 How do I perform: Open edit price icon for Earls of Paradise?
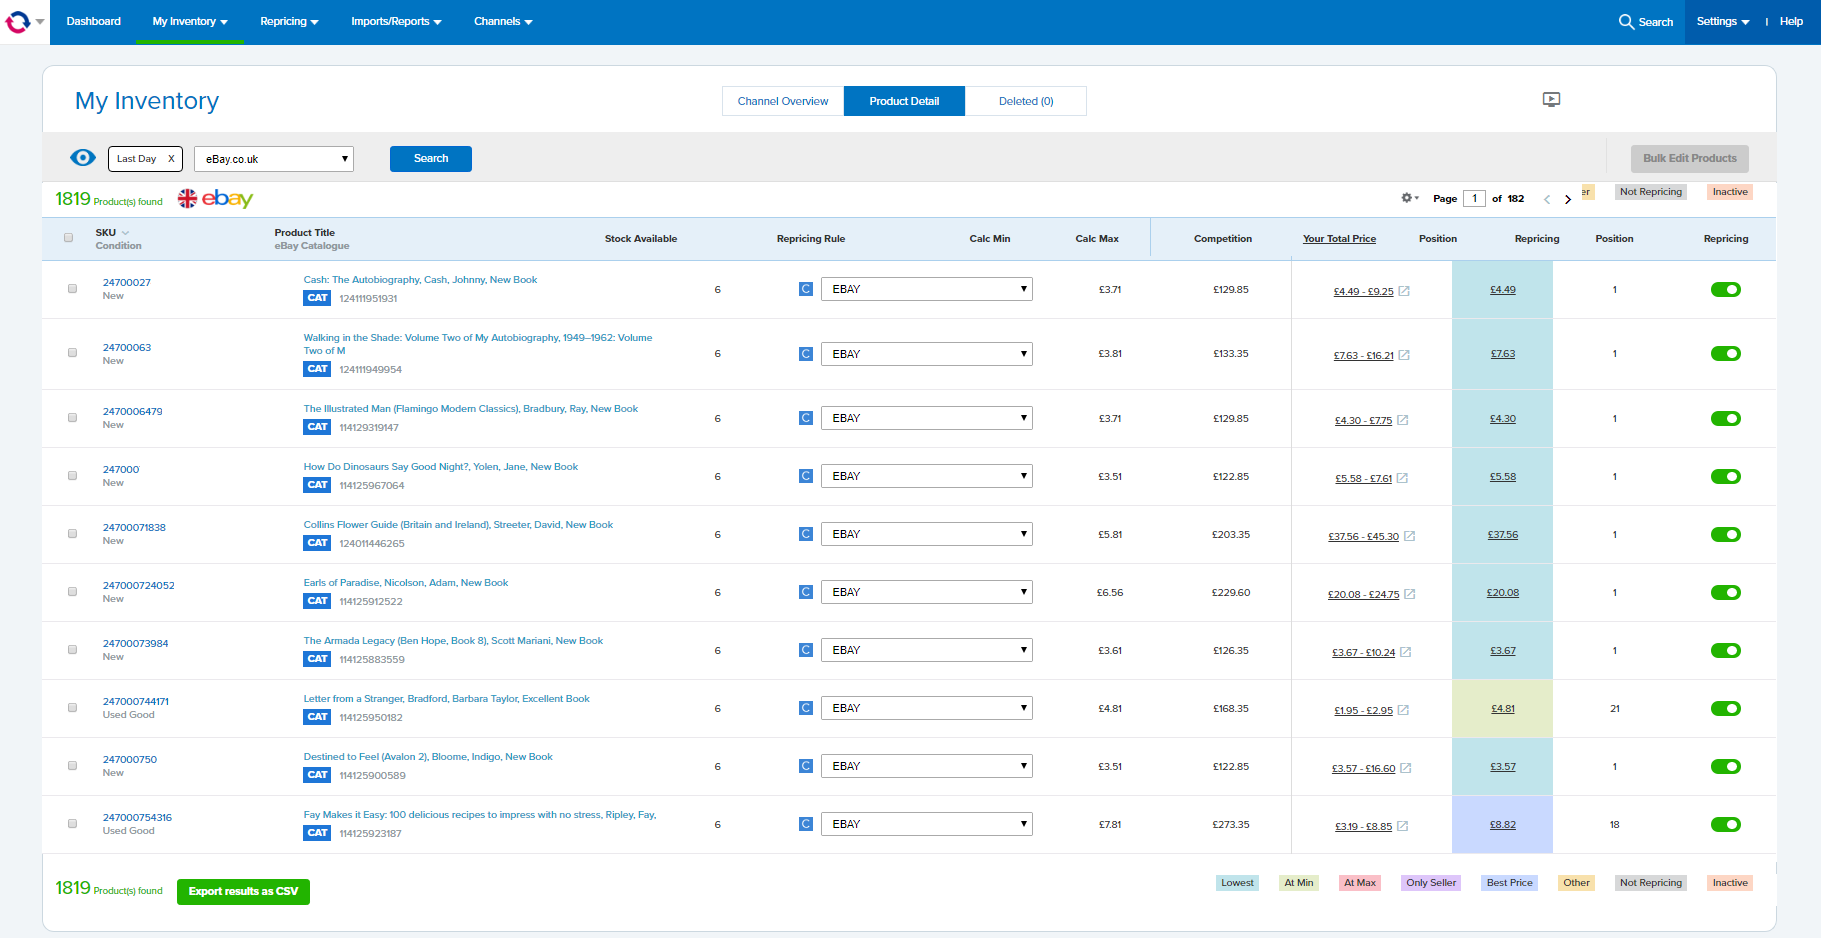coord(1409,594)
